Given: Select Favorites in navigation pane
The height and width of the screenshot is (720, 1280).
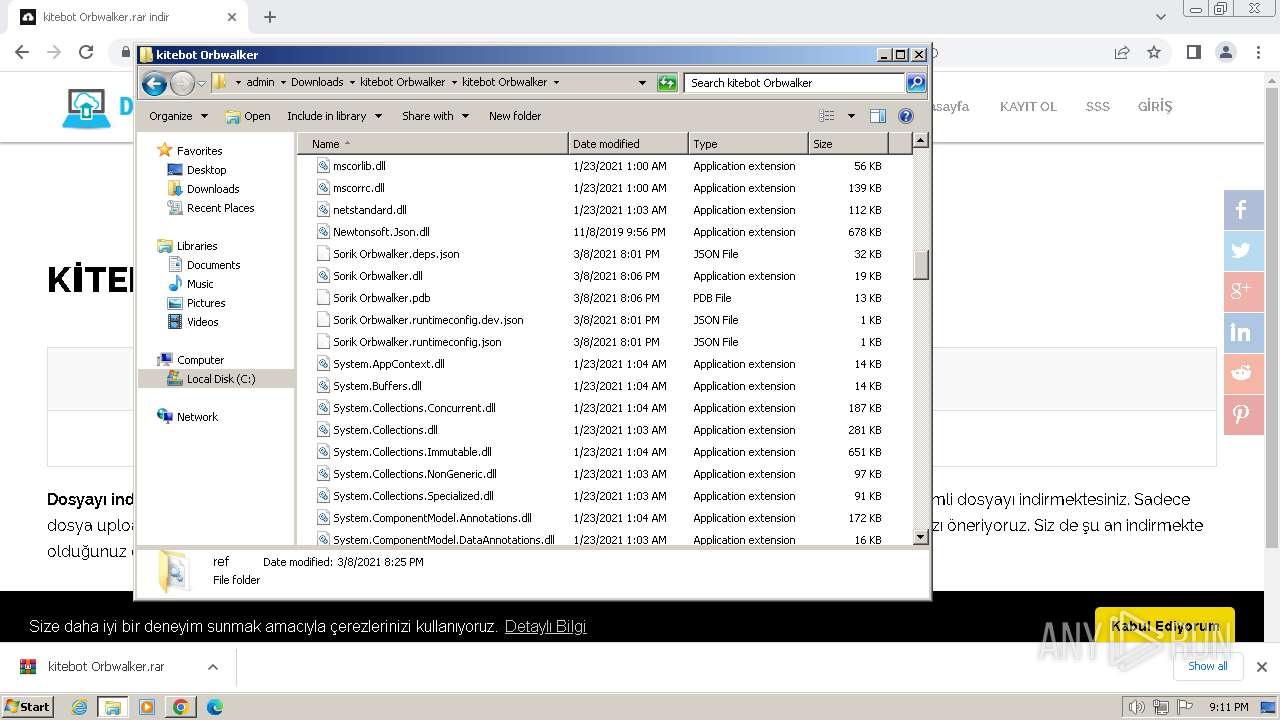Looking at the screenshot, I should click(x=199, y=151).
